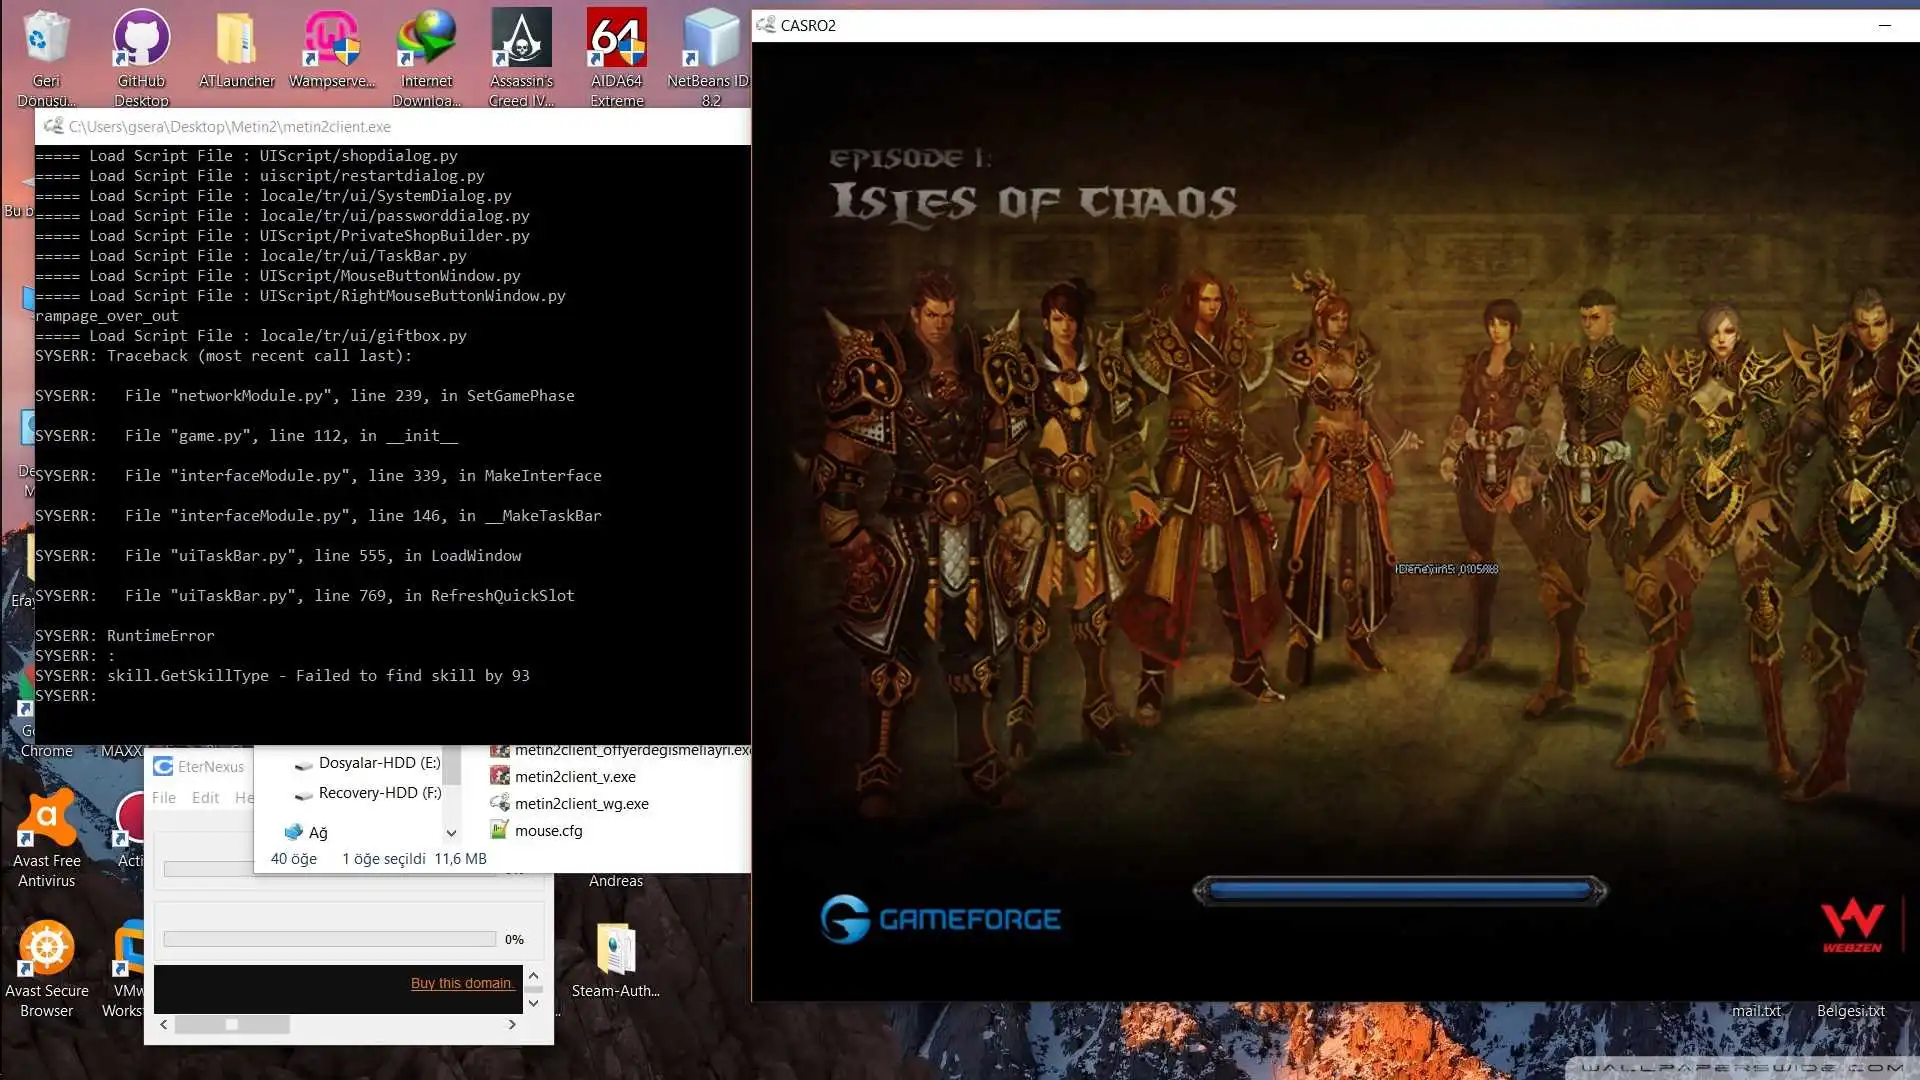This screenshot has width=1920, height=1080.
Task: Open the ATLauncher folder icon
Action: pos(236,48)
